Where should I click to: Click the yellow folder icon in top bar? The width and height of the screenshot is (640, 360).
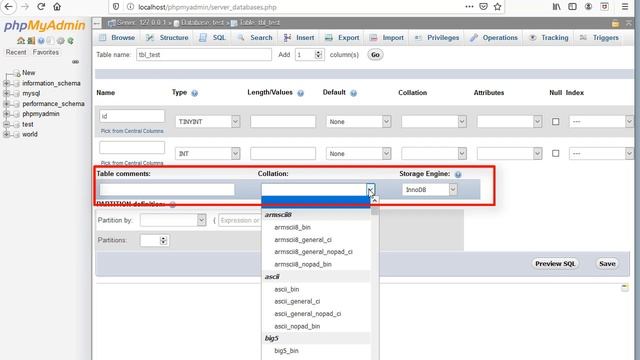pyautogui.click(x=615, y=24)
